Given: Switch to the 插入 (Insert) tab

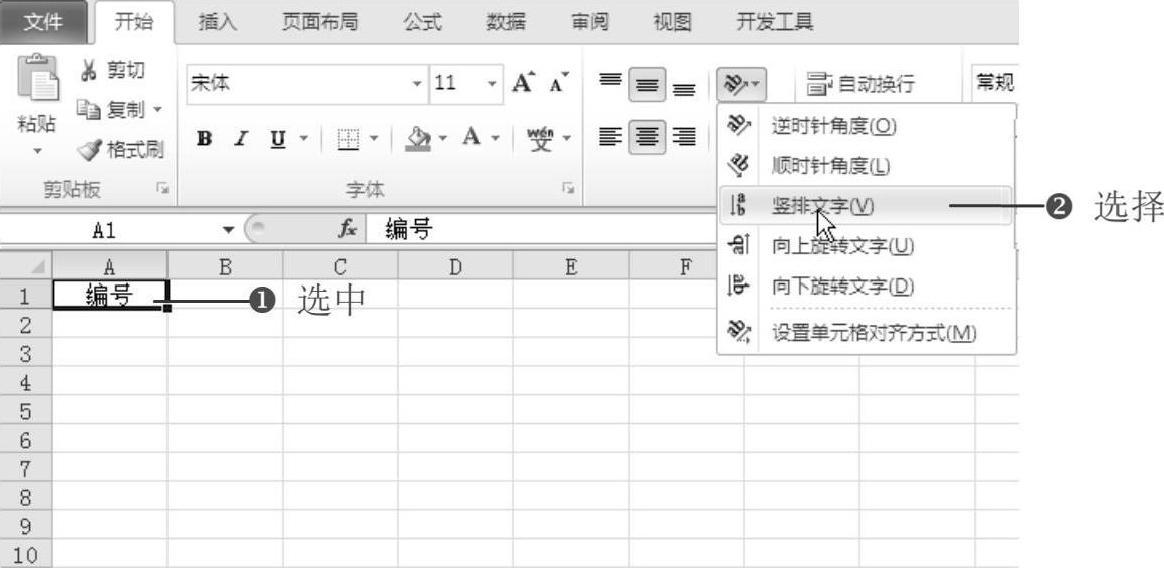Looking at the screenshot, I should tap(218, 22).
